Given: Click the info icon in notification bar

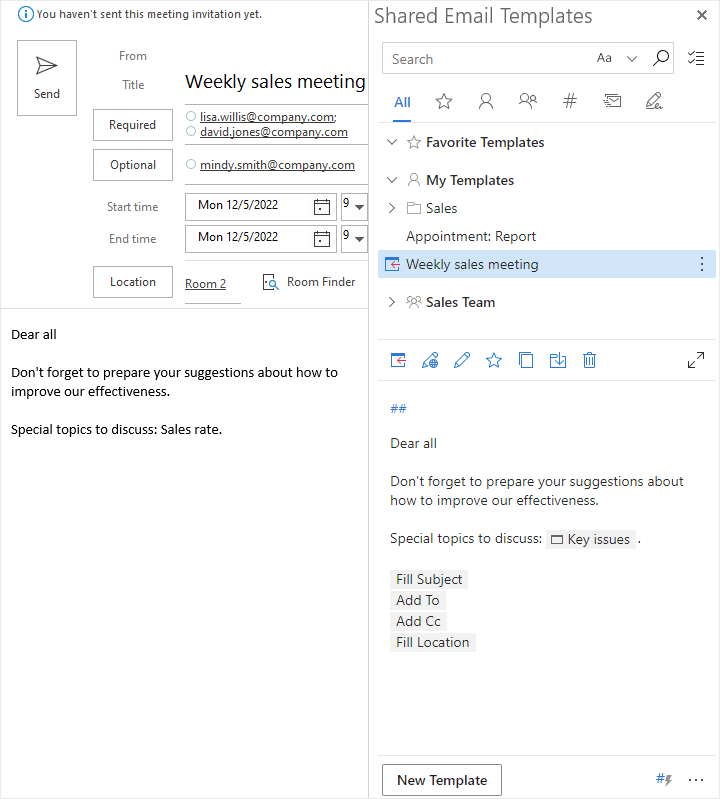Looking at the screenshot, I should click(25, 14).
